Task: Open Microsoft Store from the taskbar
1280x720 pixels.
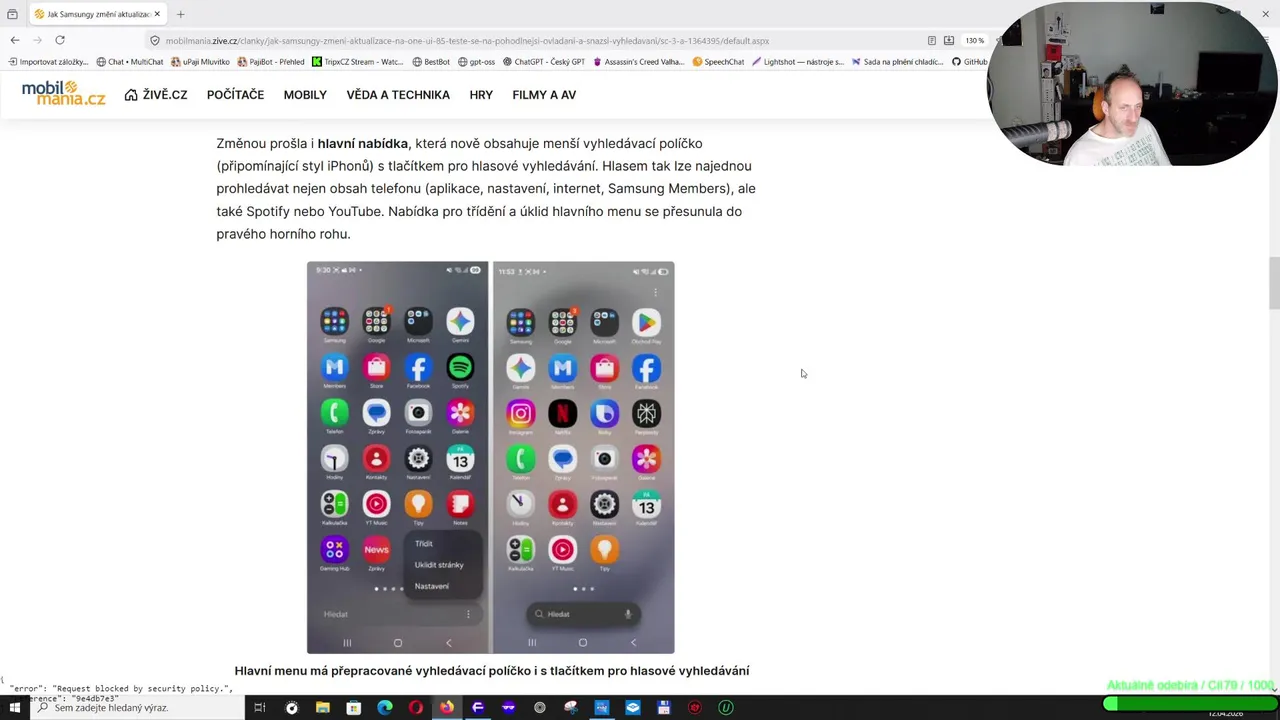Action: [x=353, y=707]
